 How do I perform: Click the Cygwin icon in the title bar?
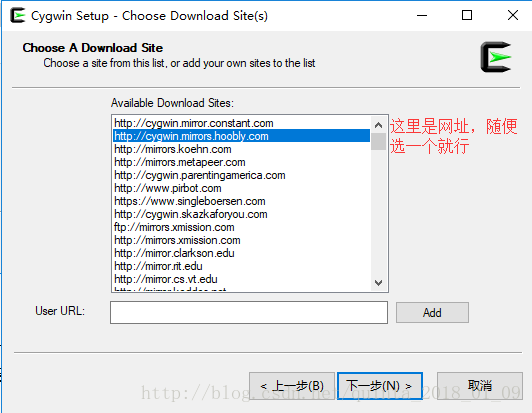point(18,16)
